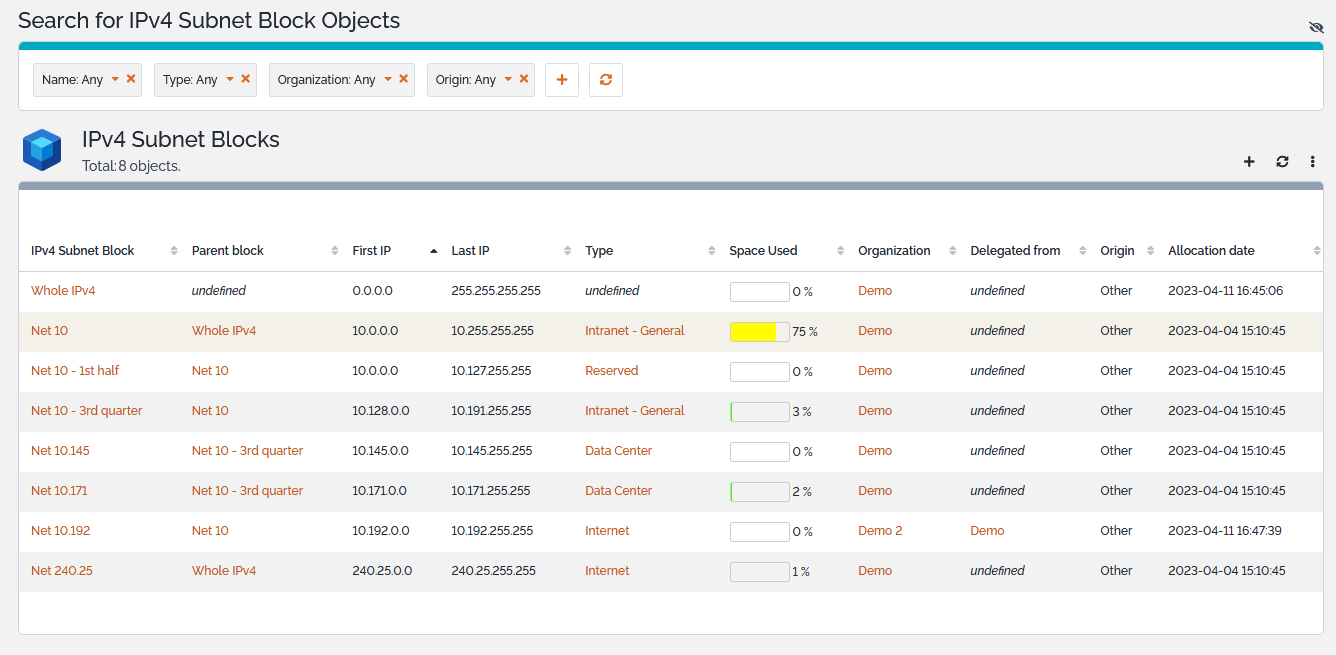The width and height of the screenshot is (1336, 655).
Task: Remove the Origin filter with its X
Action: [x=523, y=79]
